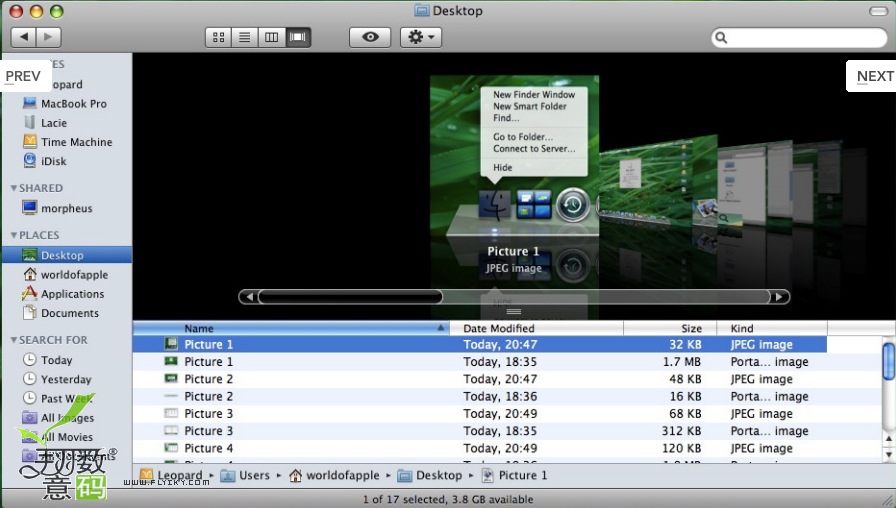
Task: Sort by the Name column
Action: point(291,328)
